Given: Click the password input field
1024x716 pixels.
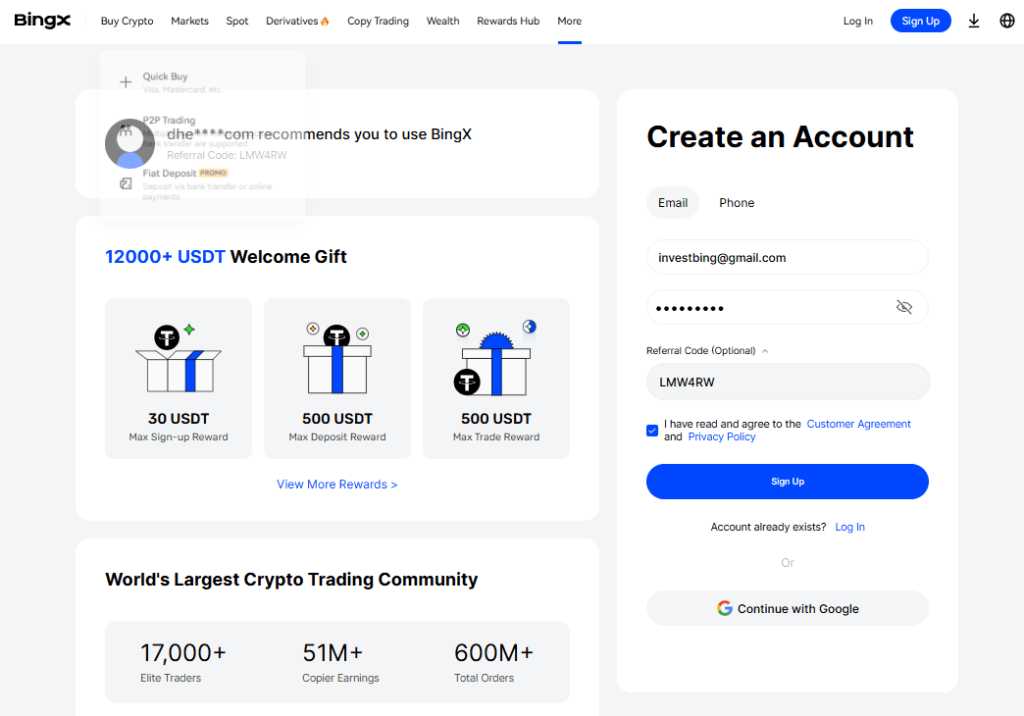Looking at the screenshot, I should [x=788, y=307].
